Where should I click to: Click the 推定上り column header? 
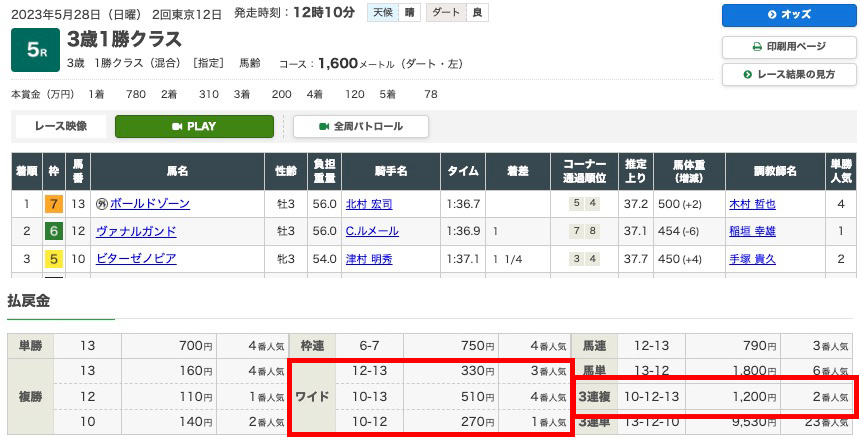(636, 171)
